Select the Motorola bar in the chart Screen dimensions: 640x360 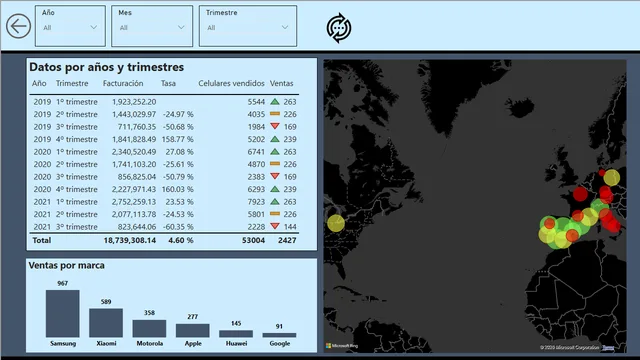(149, 329)
